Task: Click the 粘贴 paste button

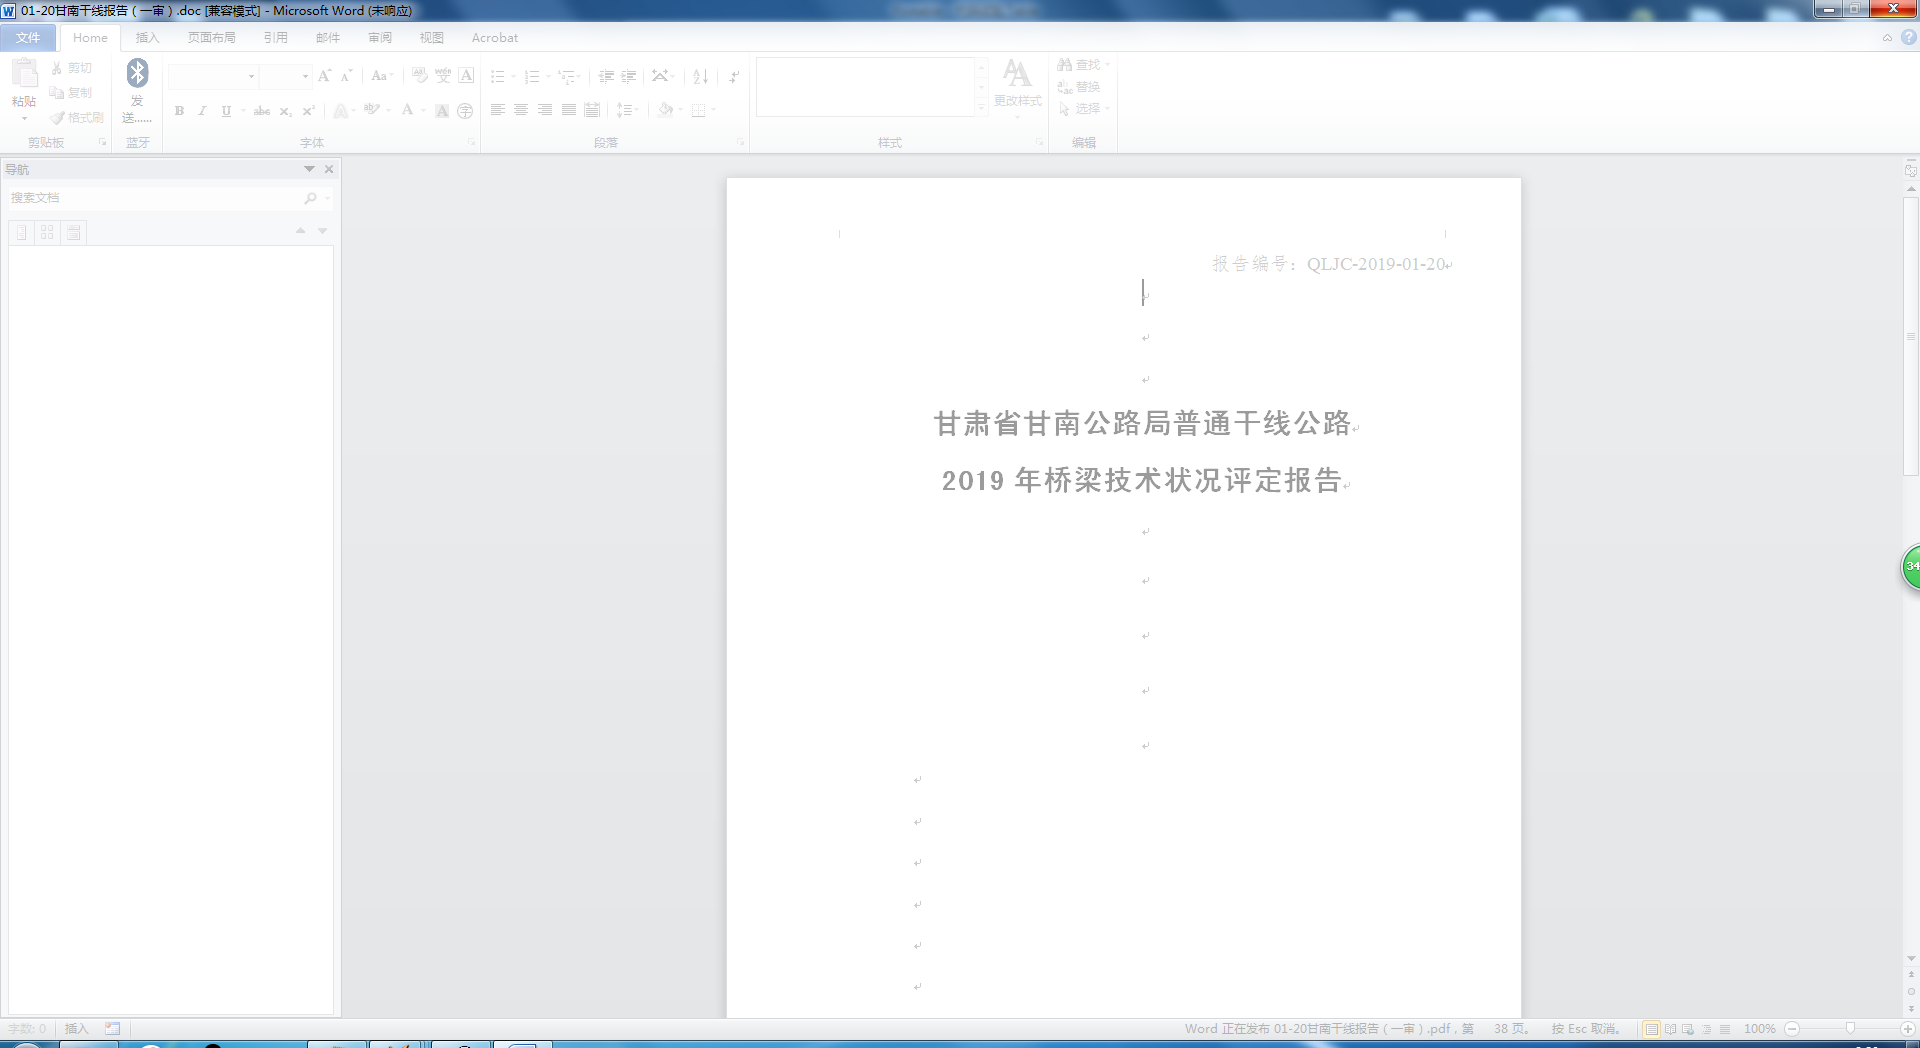Action: click(x=24, y=85)
